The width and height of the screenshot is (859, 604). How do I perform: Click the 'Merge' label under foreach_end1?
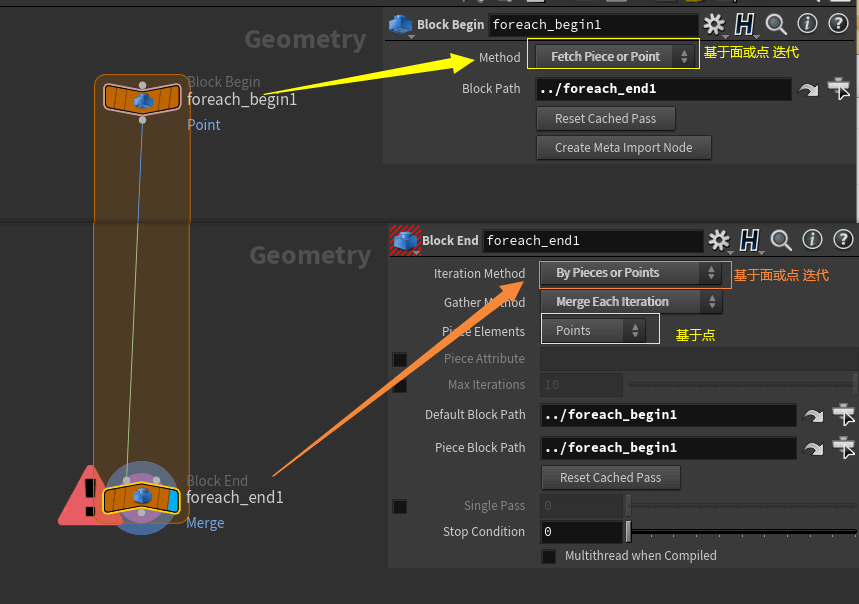205,523
